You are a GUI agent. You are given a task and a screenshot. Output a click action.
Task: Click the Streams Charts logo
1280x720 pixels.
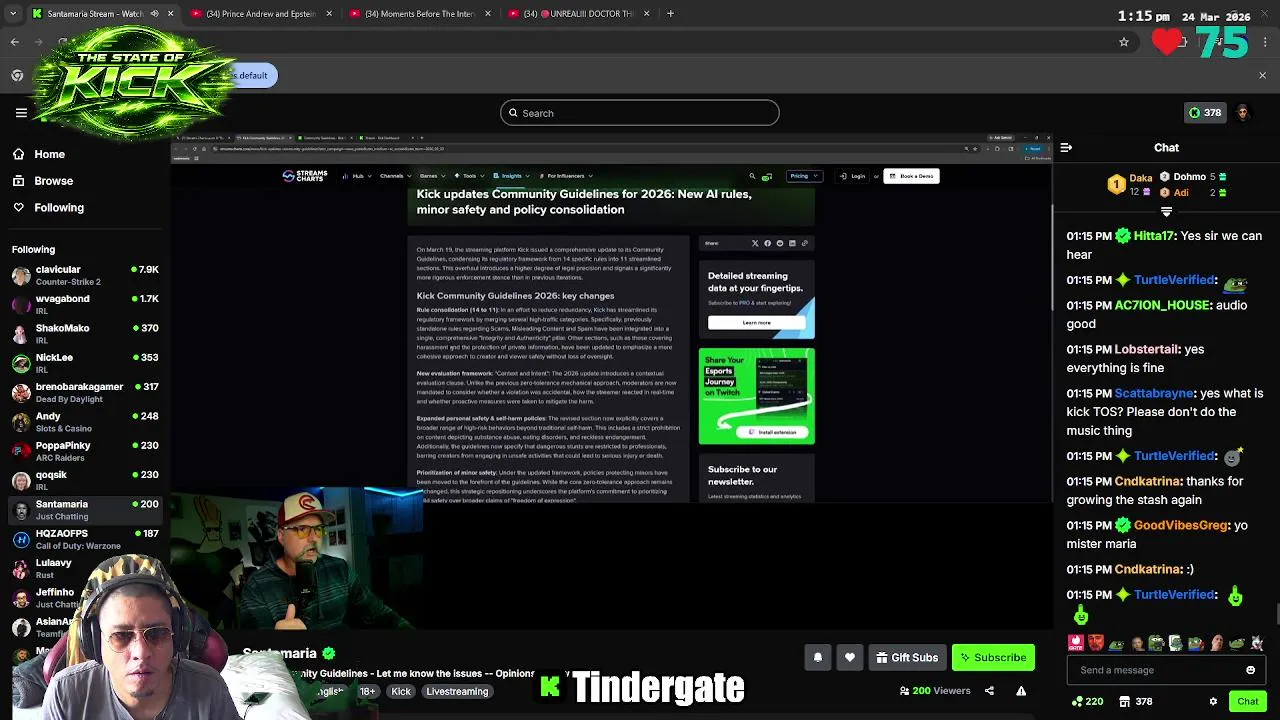pyautogui.click(x=304, y=176)
